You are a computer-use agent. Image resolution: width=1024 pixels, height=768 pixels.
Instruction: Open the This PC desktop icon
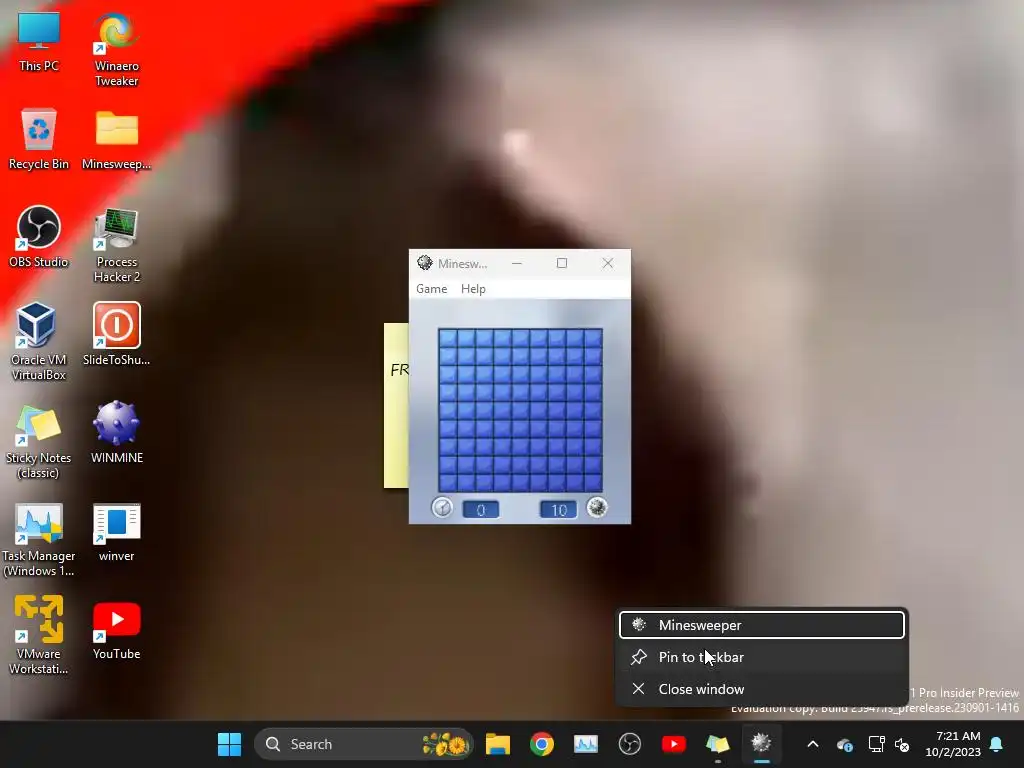[39, 42]
